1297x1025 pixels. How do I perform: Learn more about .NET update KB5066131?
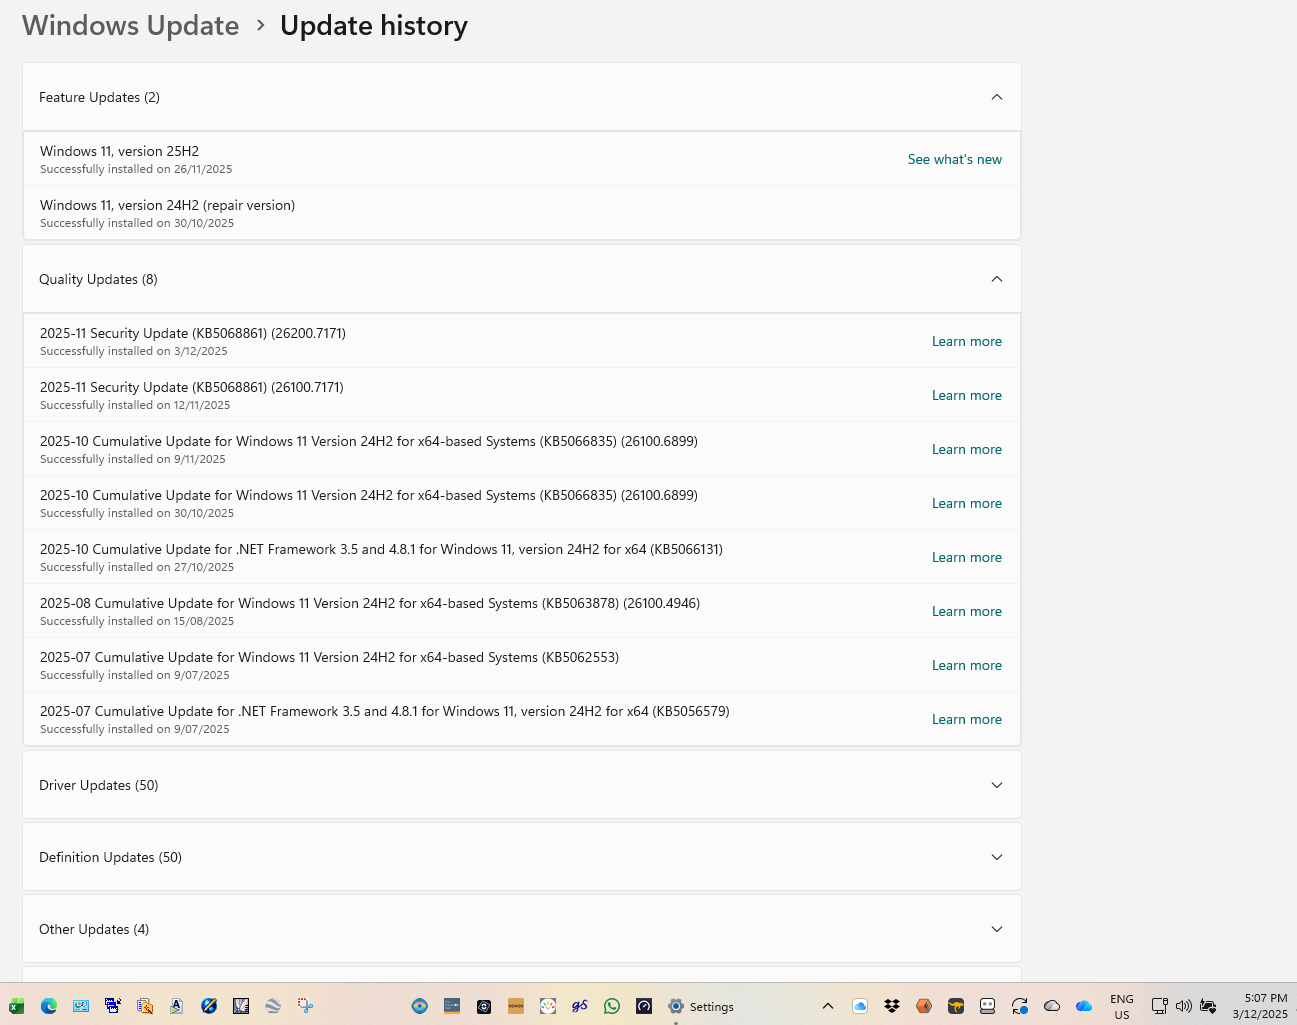pyautogui.click(x=967, y=557)
